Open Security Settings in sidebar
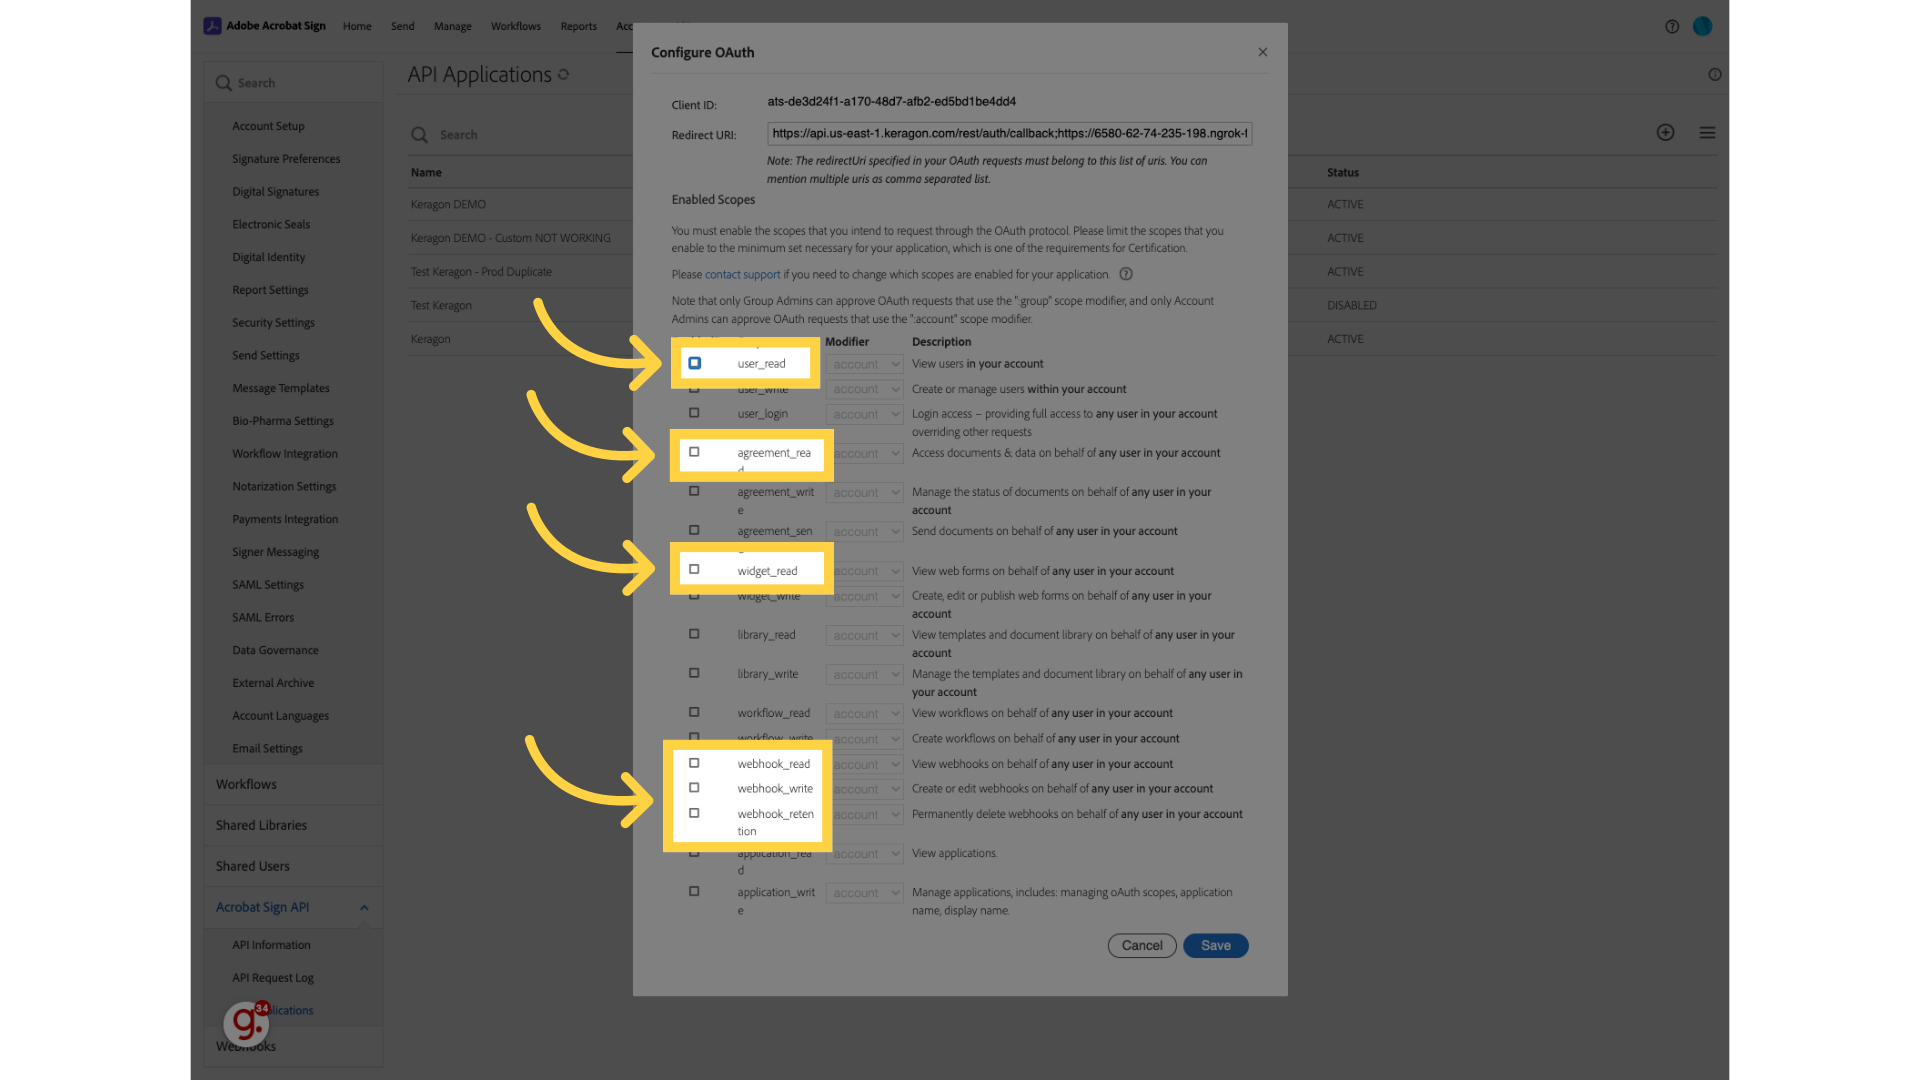Screen dimensions: 1920x1080 pos(273,323)
